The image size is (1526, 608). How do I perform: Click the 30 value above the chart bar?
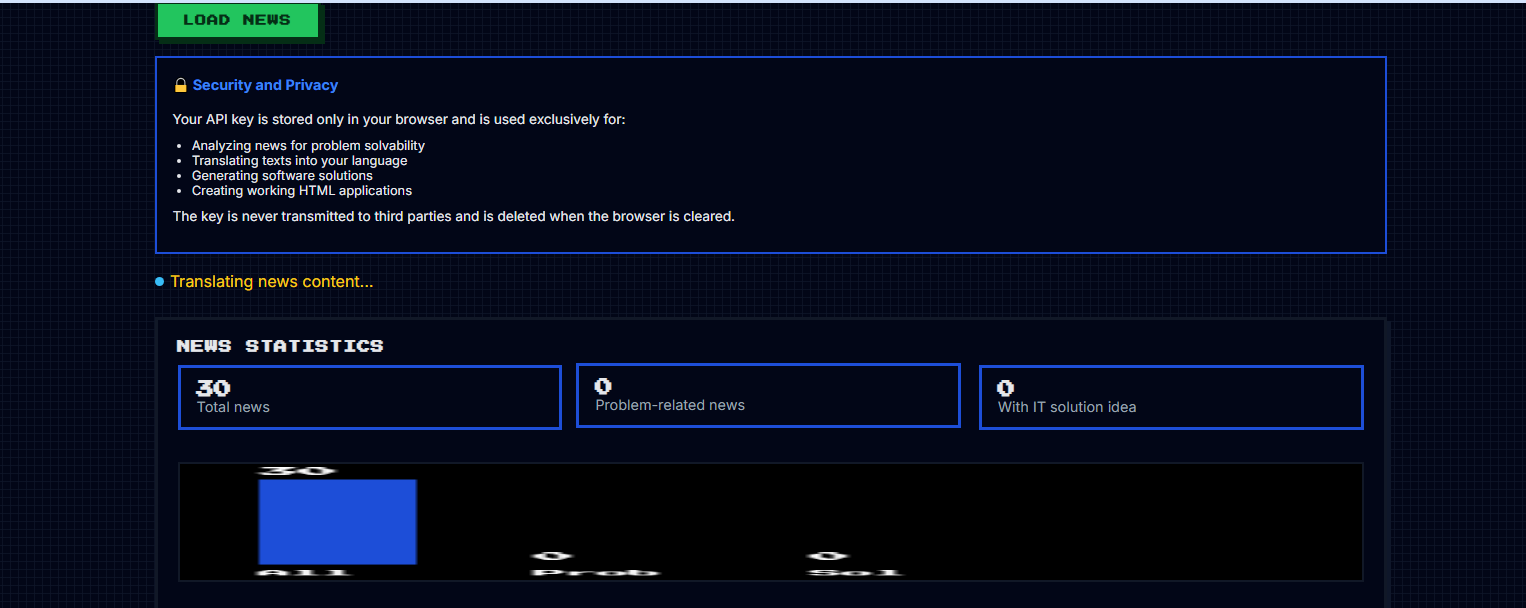point(297,471)
